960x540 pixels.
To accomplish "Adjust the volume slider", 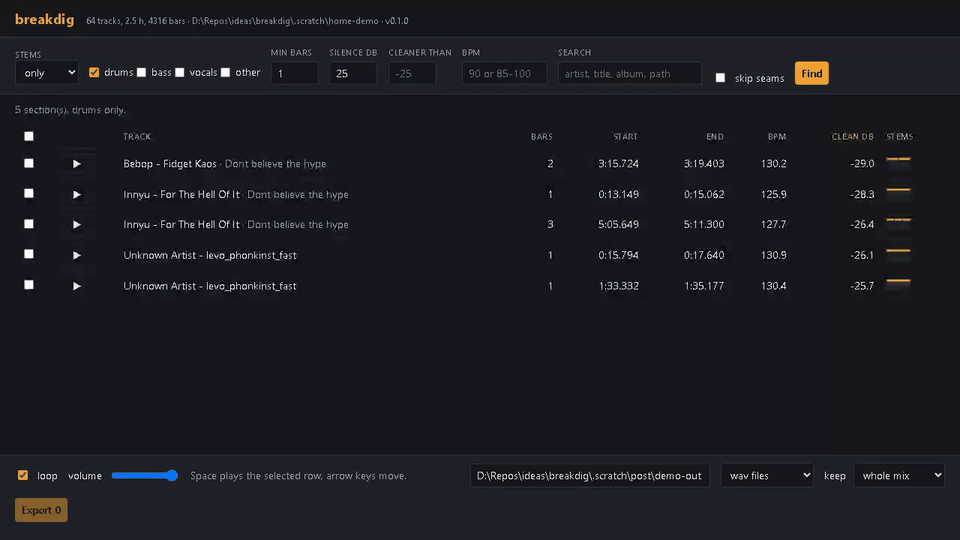I will [144, 476].
